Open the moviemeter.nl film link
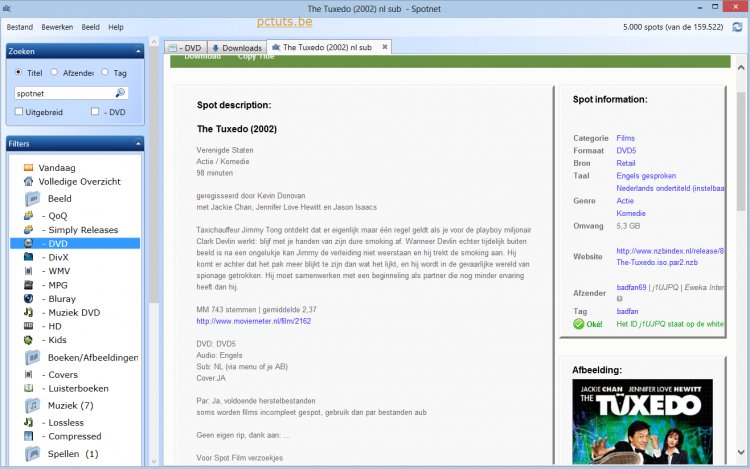This screenshot has height=469, width=750. coord(253,321)
